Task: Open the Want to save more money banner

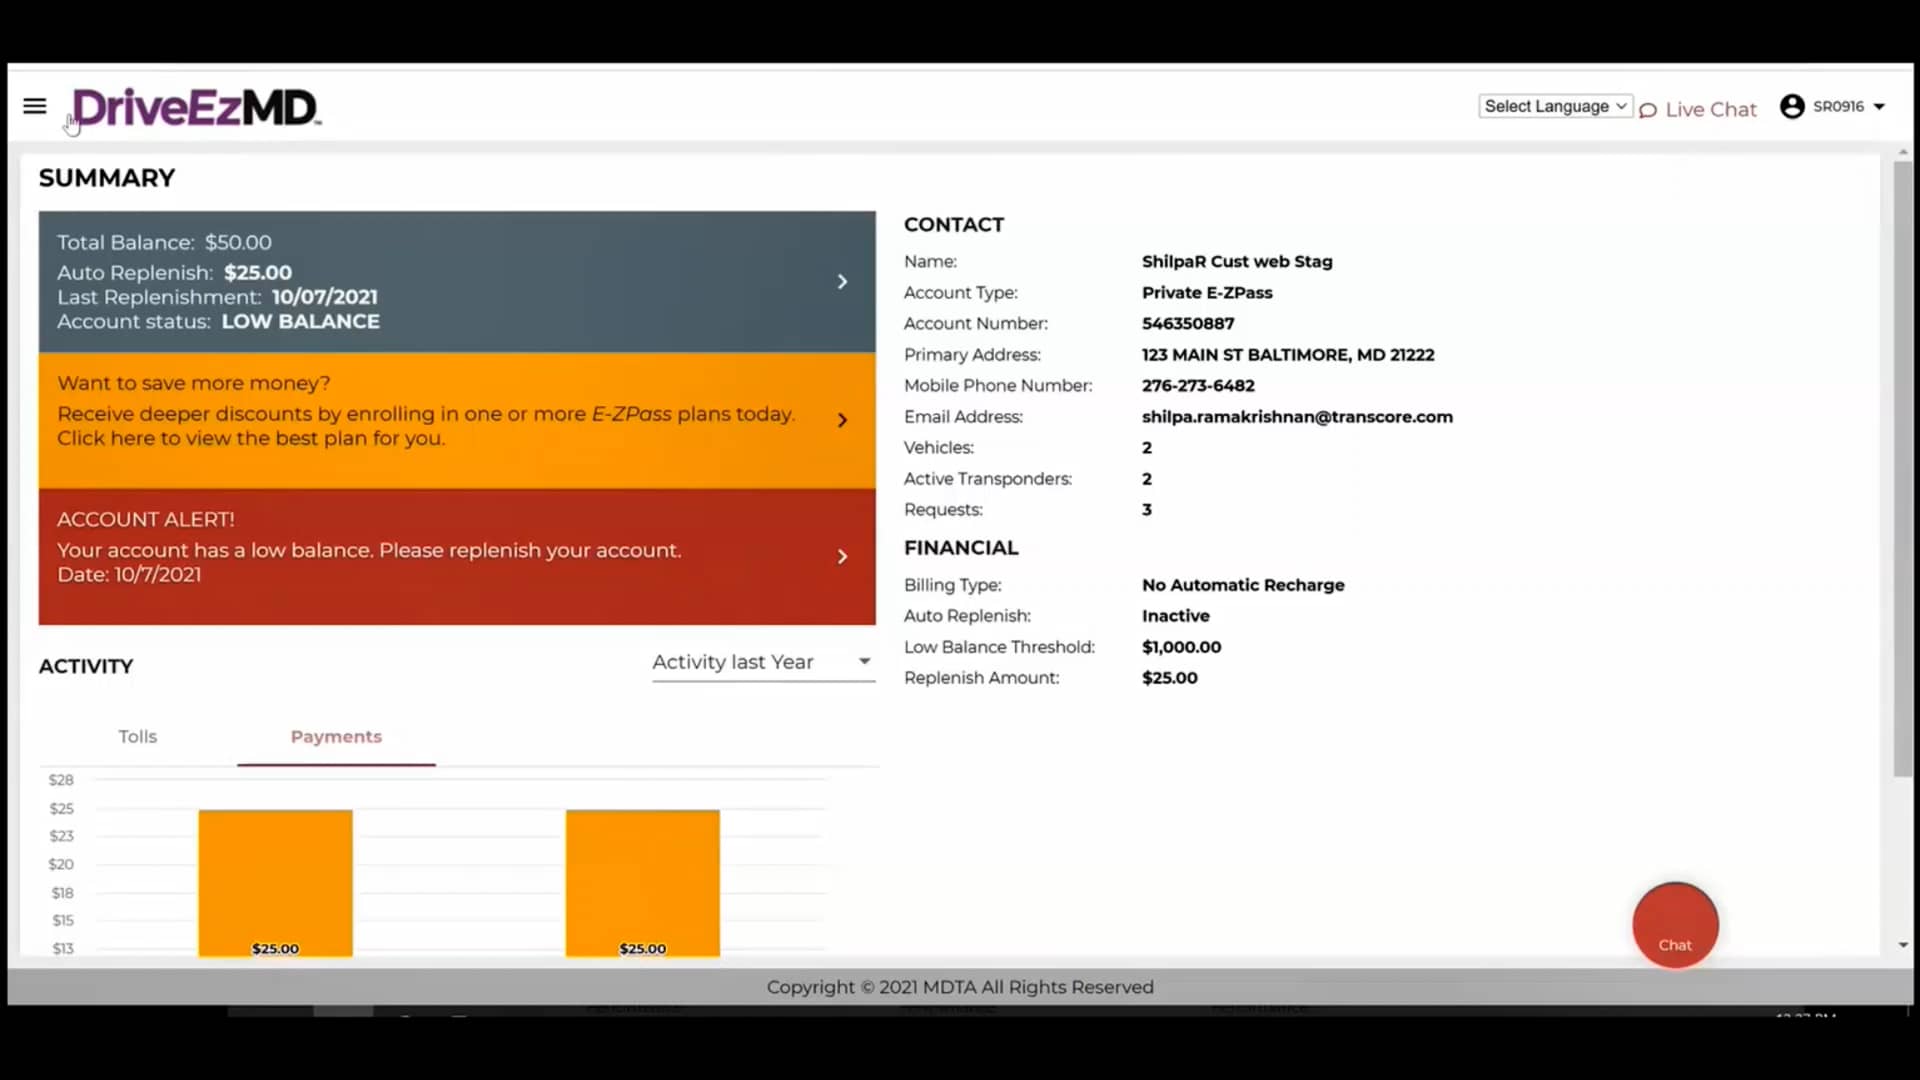Action: click(x=457, y=420)
